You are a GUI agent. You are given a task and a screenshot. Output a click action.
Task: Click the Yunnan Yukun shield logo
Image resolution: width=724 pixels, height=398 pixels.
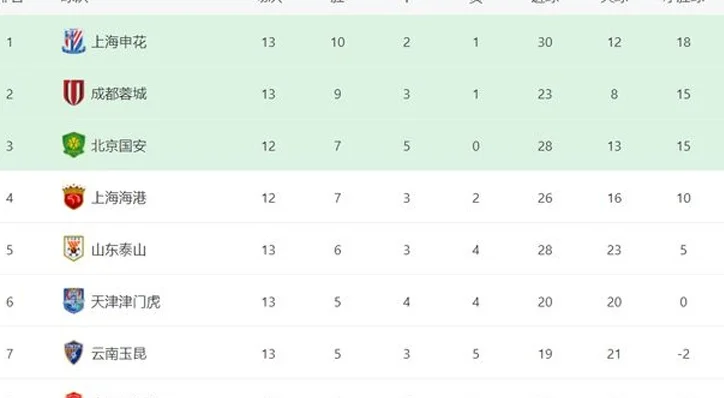point(73,353)
